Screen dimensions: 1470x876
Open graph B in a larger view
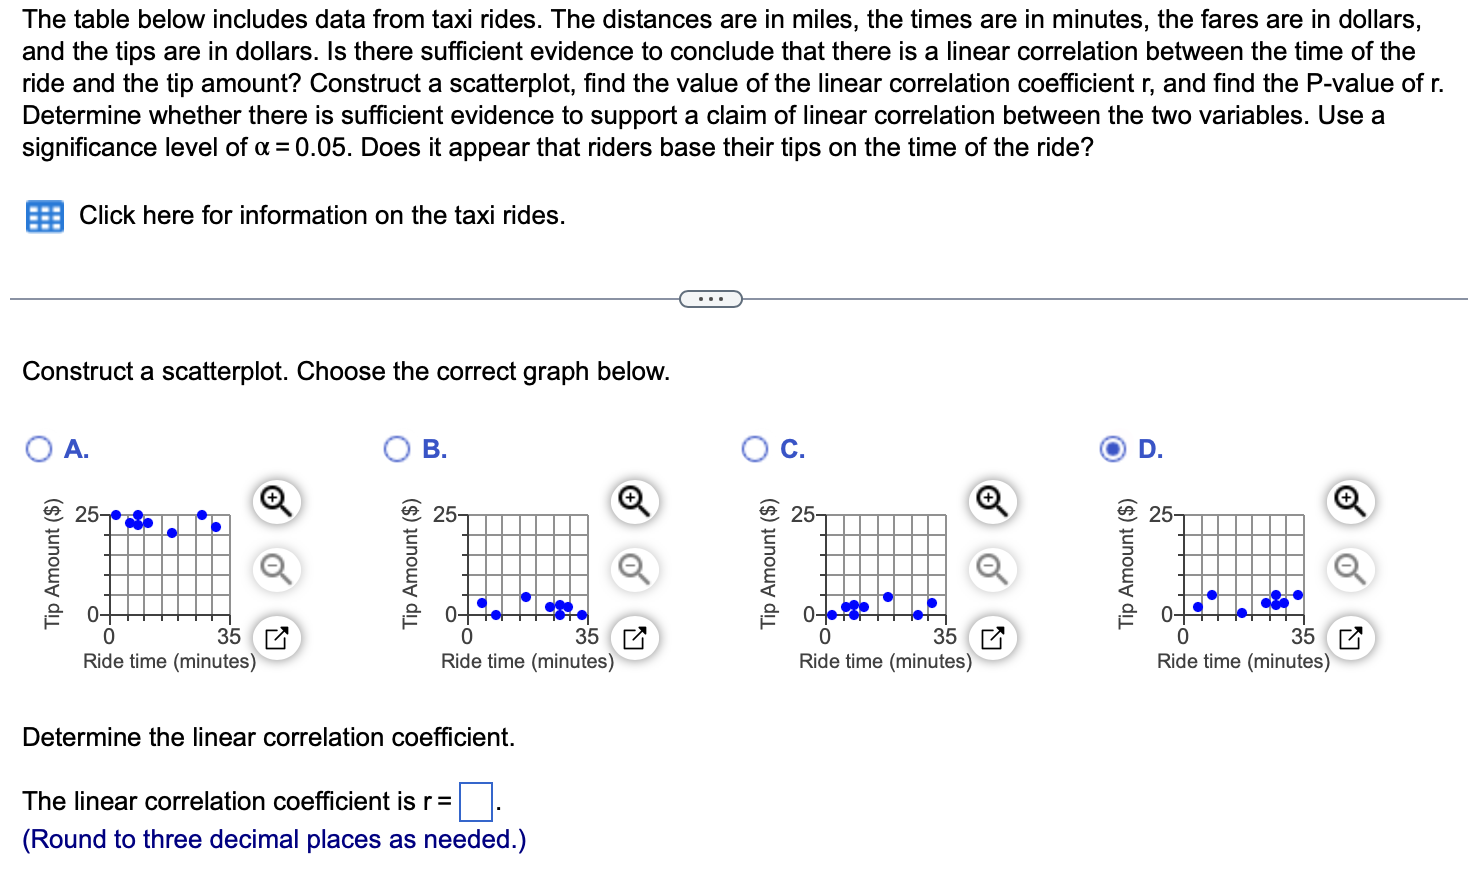635,637
